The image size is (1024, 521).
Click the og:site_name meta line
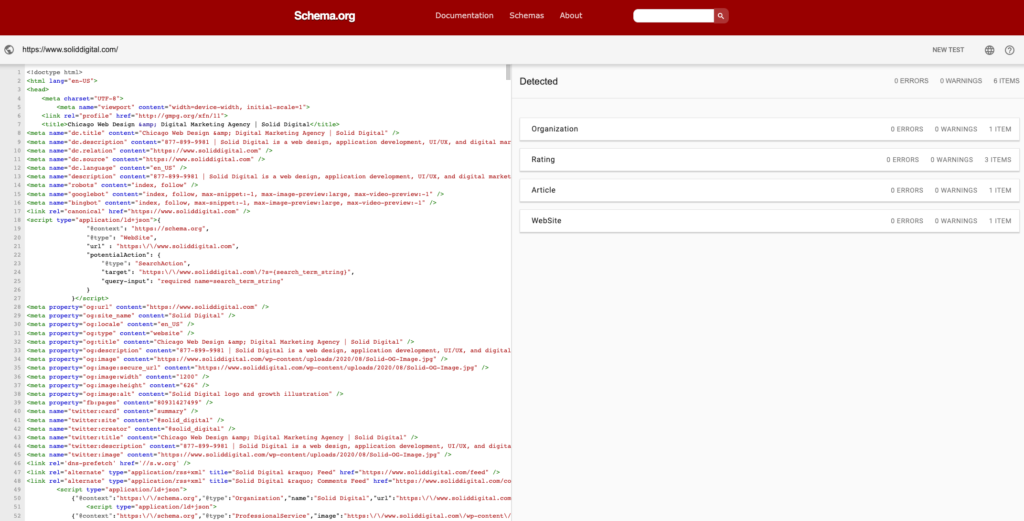click(131, 315)
